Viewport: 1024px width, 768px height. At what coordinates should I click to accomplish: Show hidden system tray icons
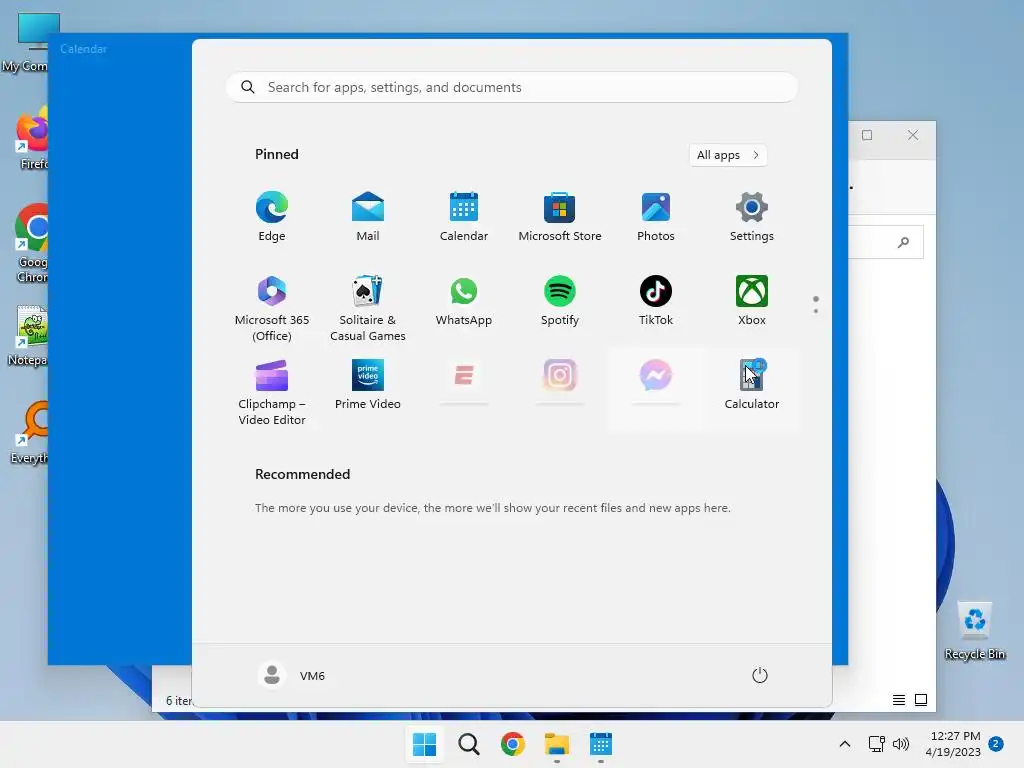point(844,744)
